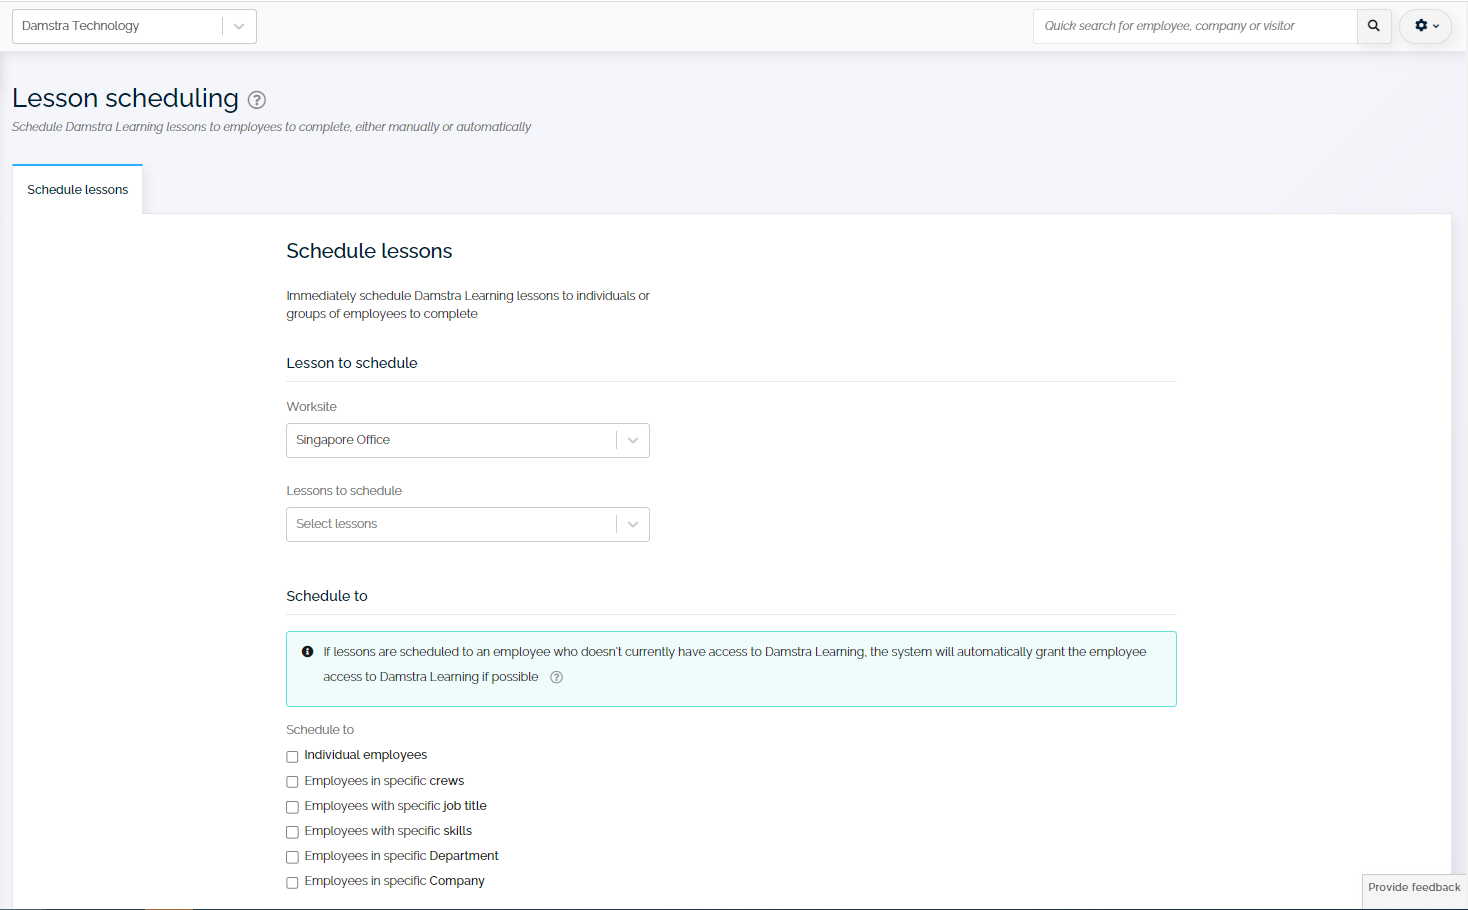The height and width of the screenshot is (910, 1468).
Task: Expand the Damstra Technology company selector
Action: 239,26
